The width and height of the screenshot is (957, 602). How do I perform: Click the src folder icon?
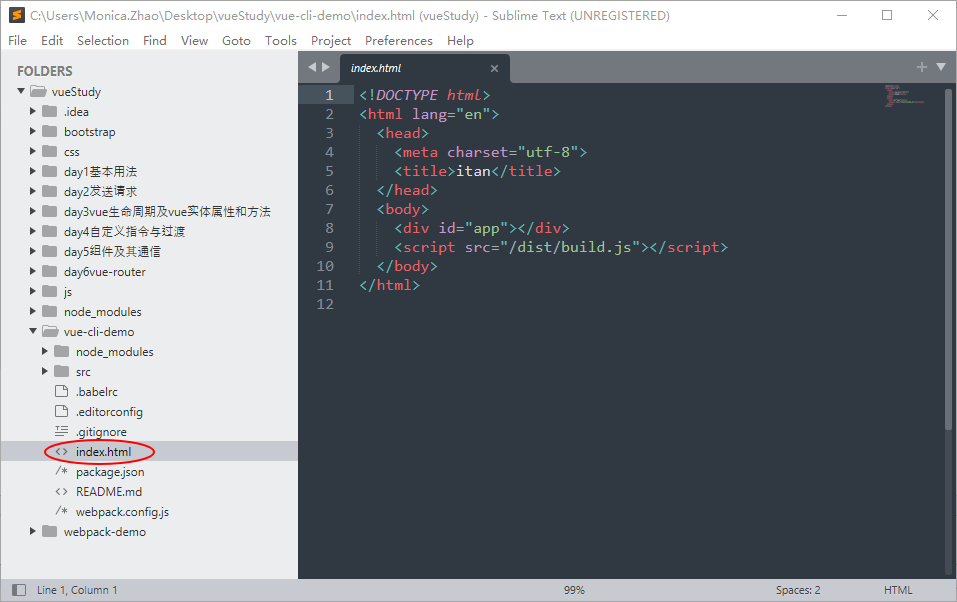coord(62,371)
